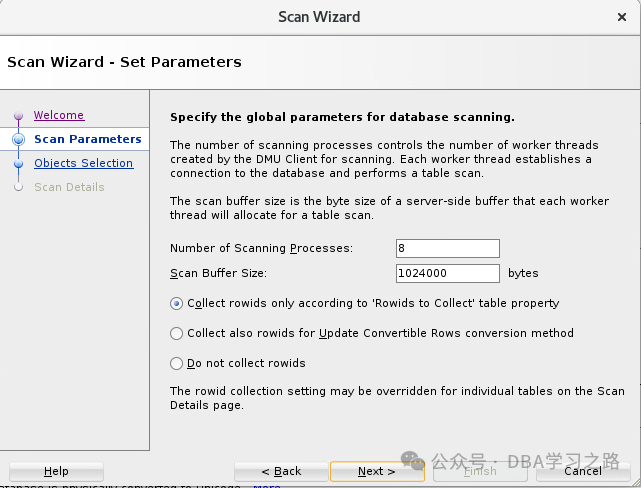This screenshot has width=641, height=488.
Task: Click the greyed-out Scan Details step label
Action: coord(69,187)
